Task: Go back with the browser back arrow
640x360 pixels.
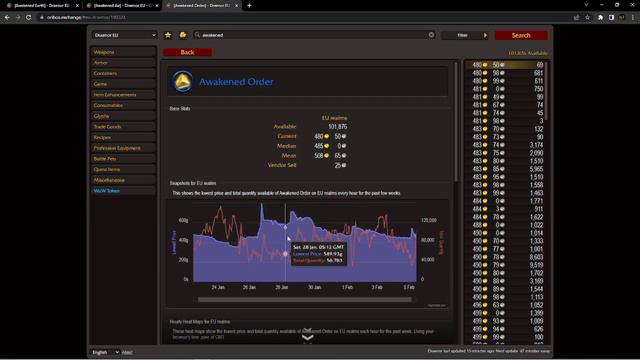Action: tap(7, 17)
